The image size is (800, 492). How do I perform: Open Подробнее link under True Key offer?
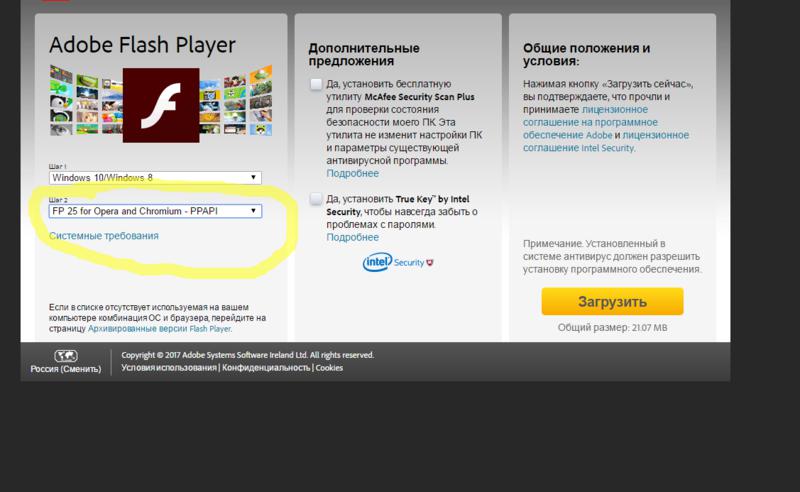pyautogui.click(x=353, y=237)
